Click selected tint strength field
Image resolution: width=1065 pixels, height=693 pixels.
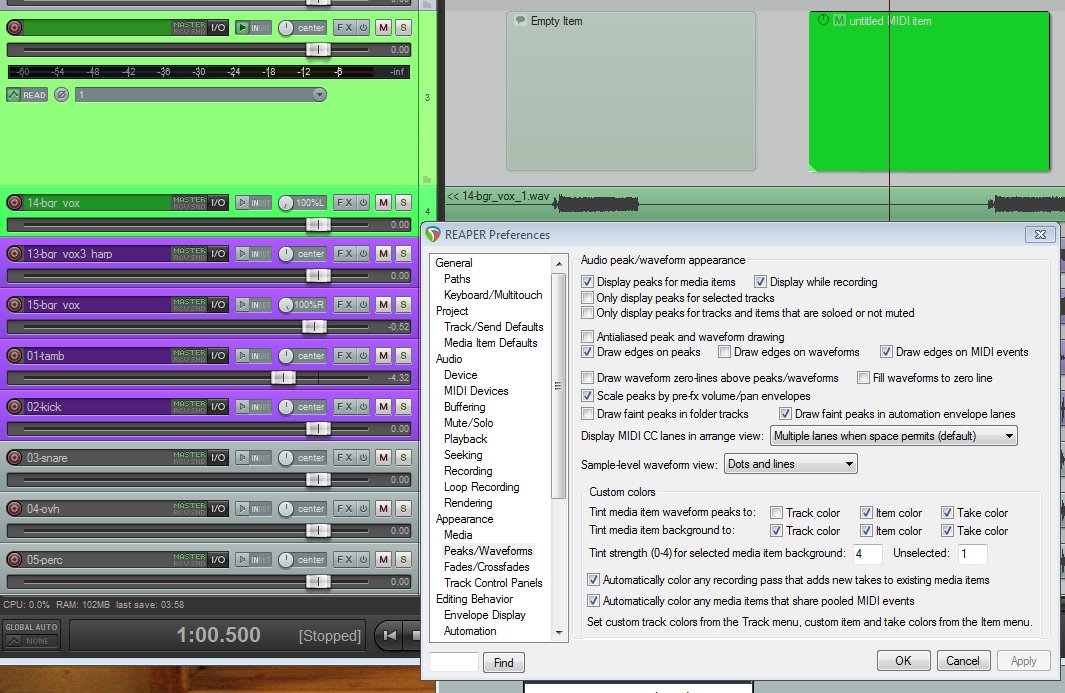[867, 554]
